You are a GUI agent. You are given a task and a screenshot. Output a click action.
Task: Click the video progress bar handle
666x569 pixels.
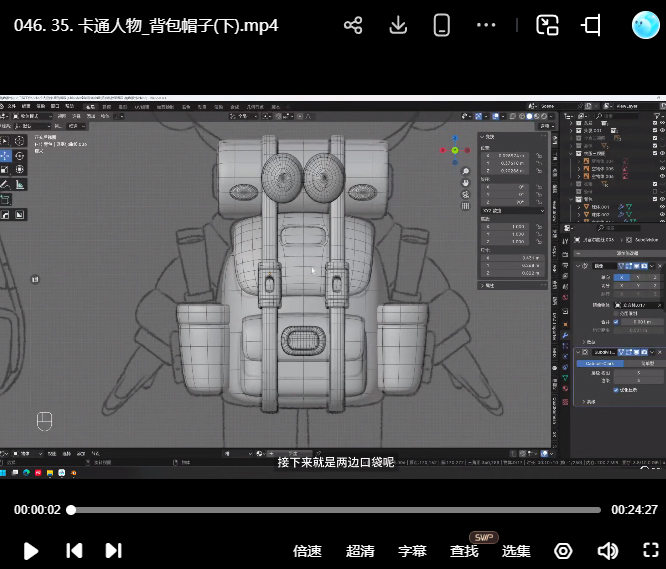(x=71, y=510)
